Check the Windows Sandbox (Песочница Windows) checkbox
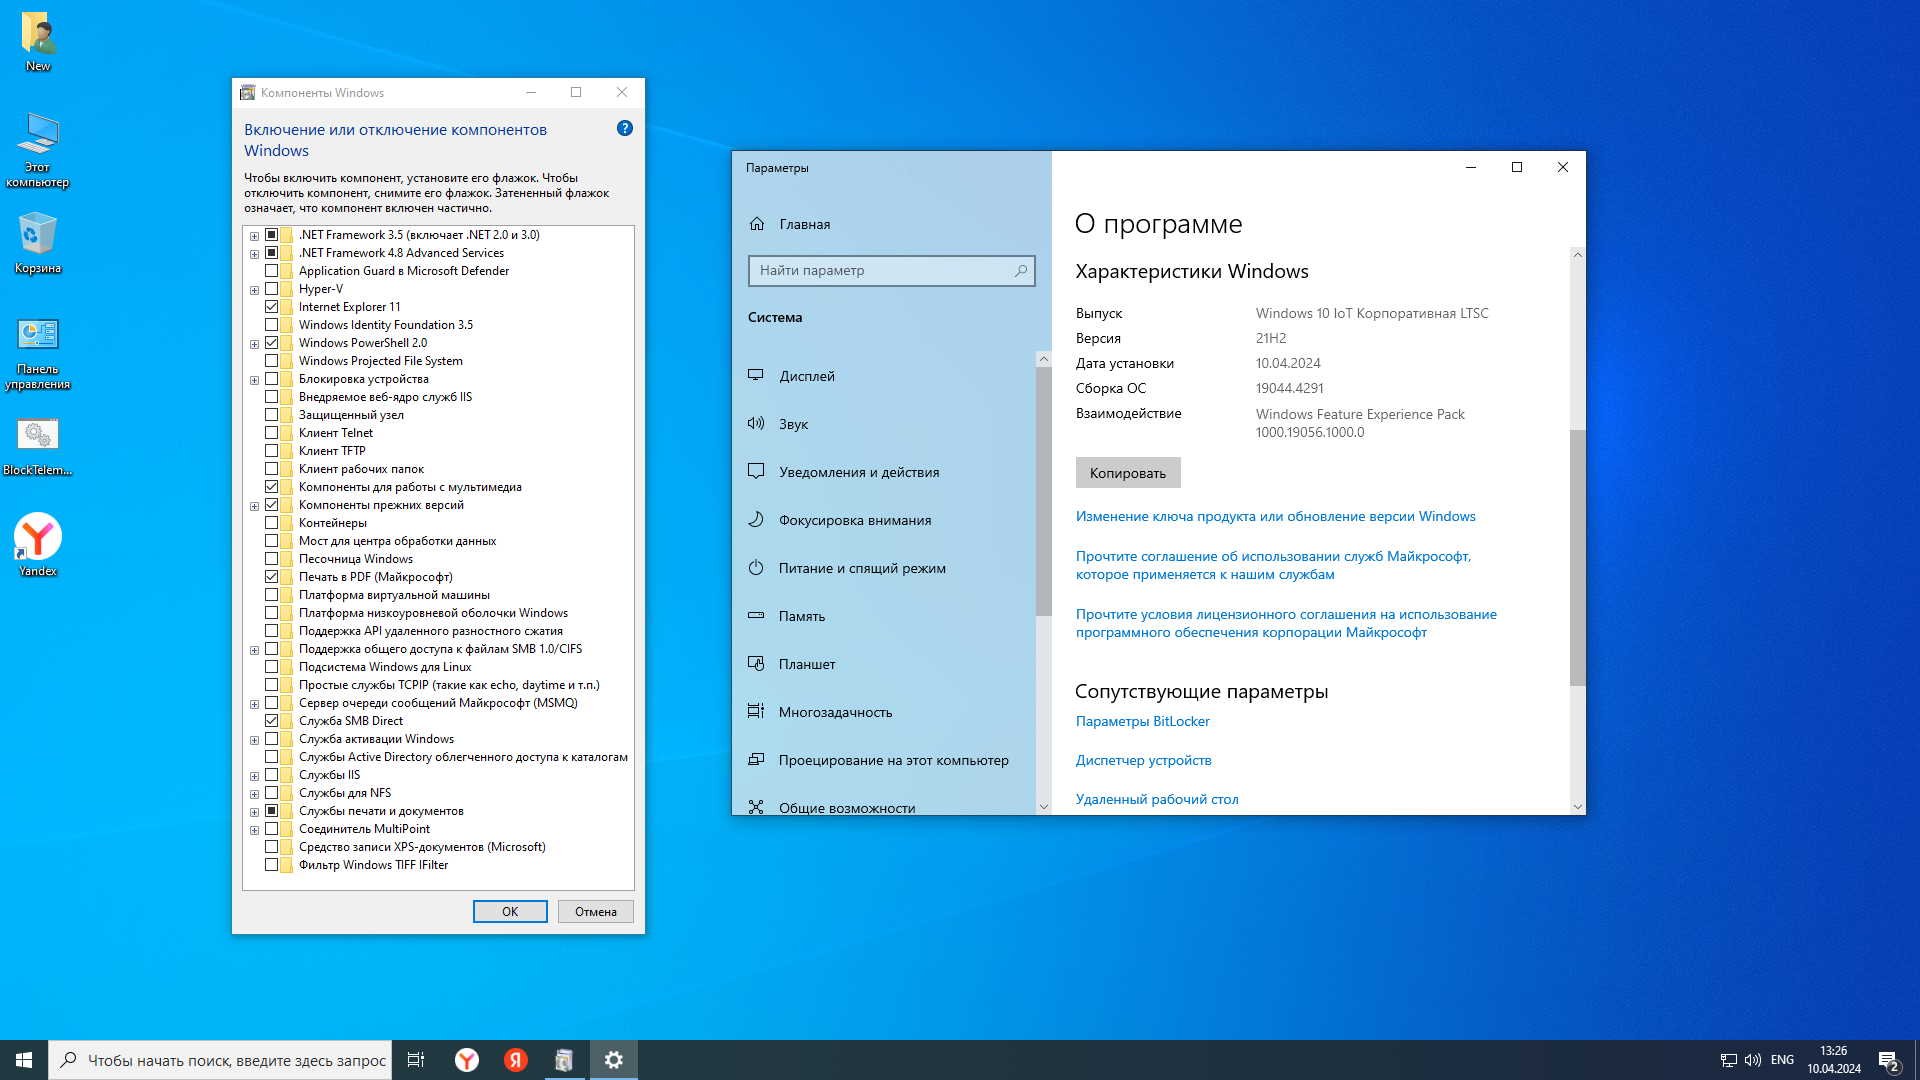This screenshot has width=1920, height=1080. (271, 559)
